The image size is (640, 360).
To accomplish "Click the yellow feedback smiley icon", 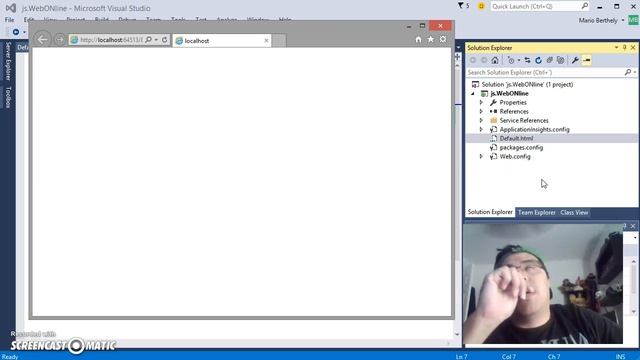I will click(481, 6).
